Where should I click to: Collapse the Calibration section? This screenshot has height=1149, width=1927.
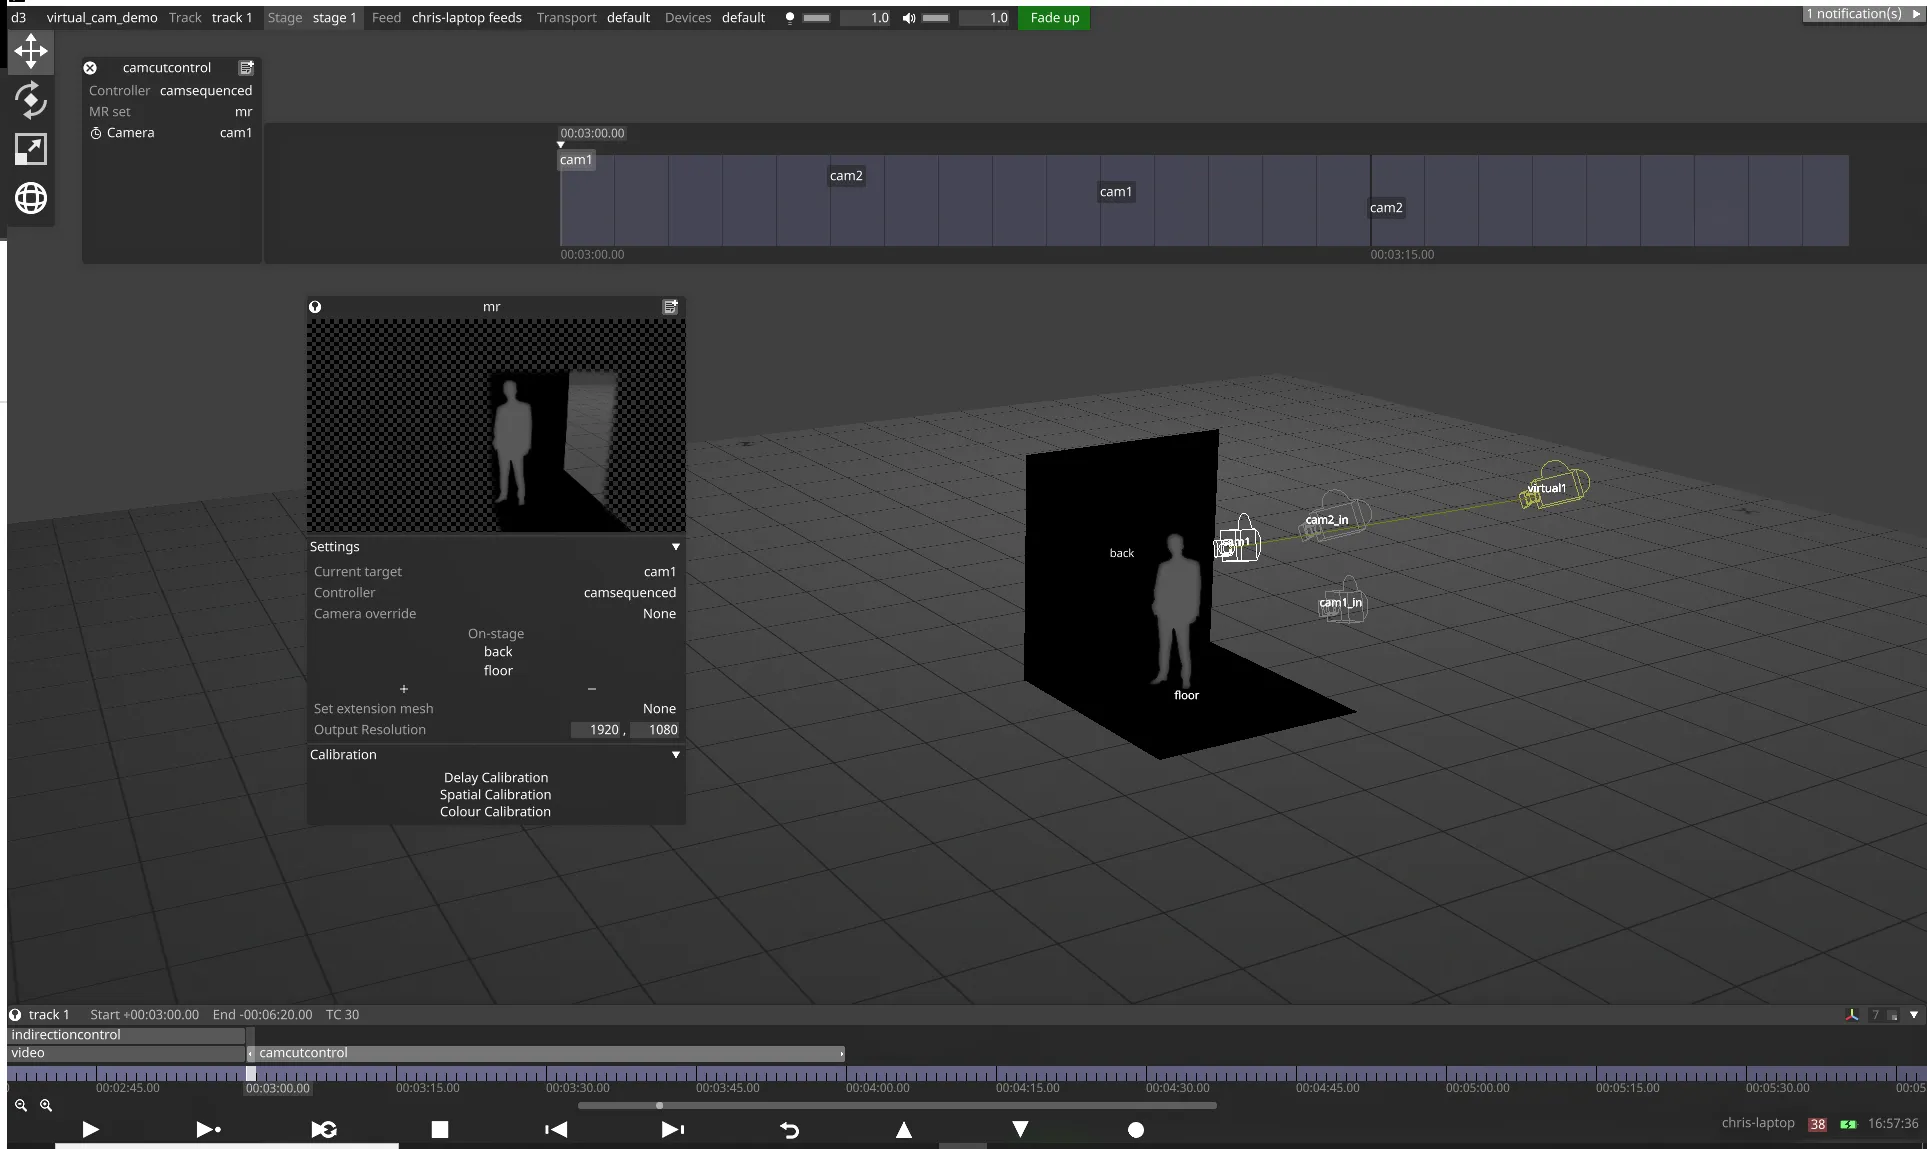click(x=675, y=755)
